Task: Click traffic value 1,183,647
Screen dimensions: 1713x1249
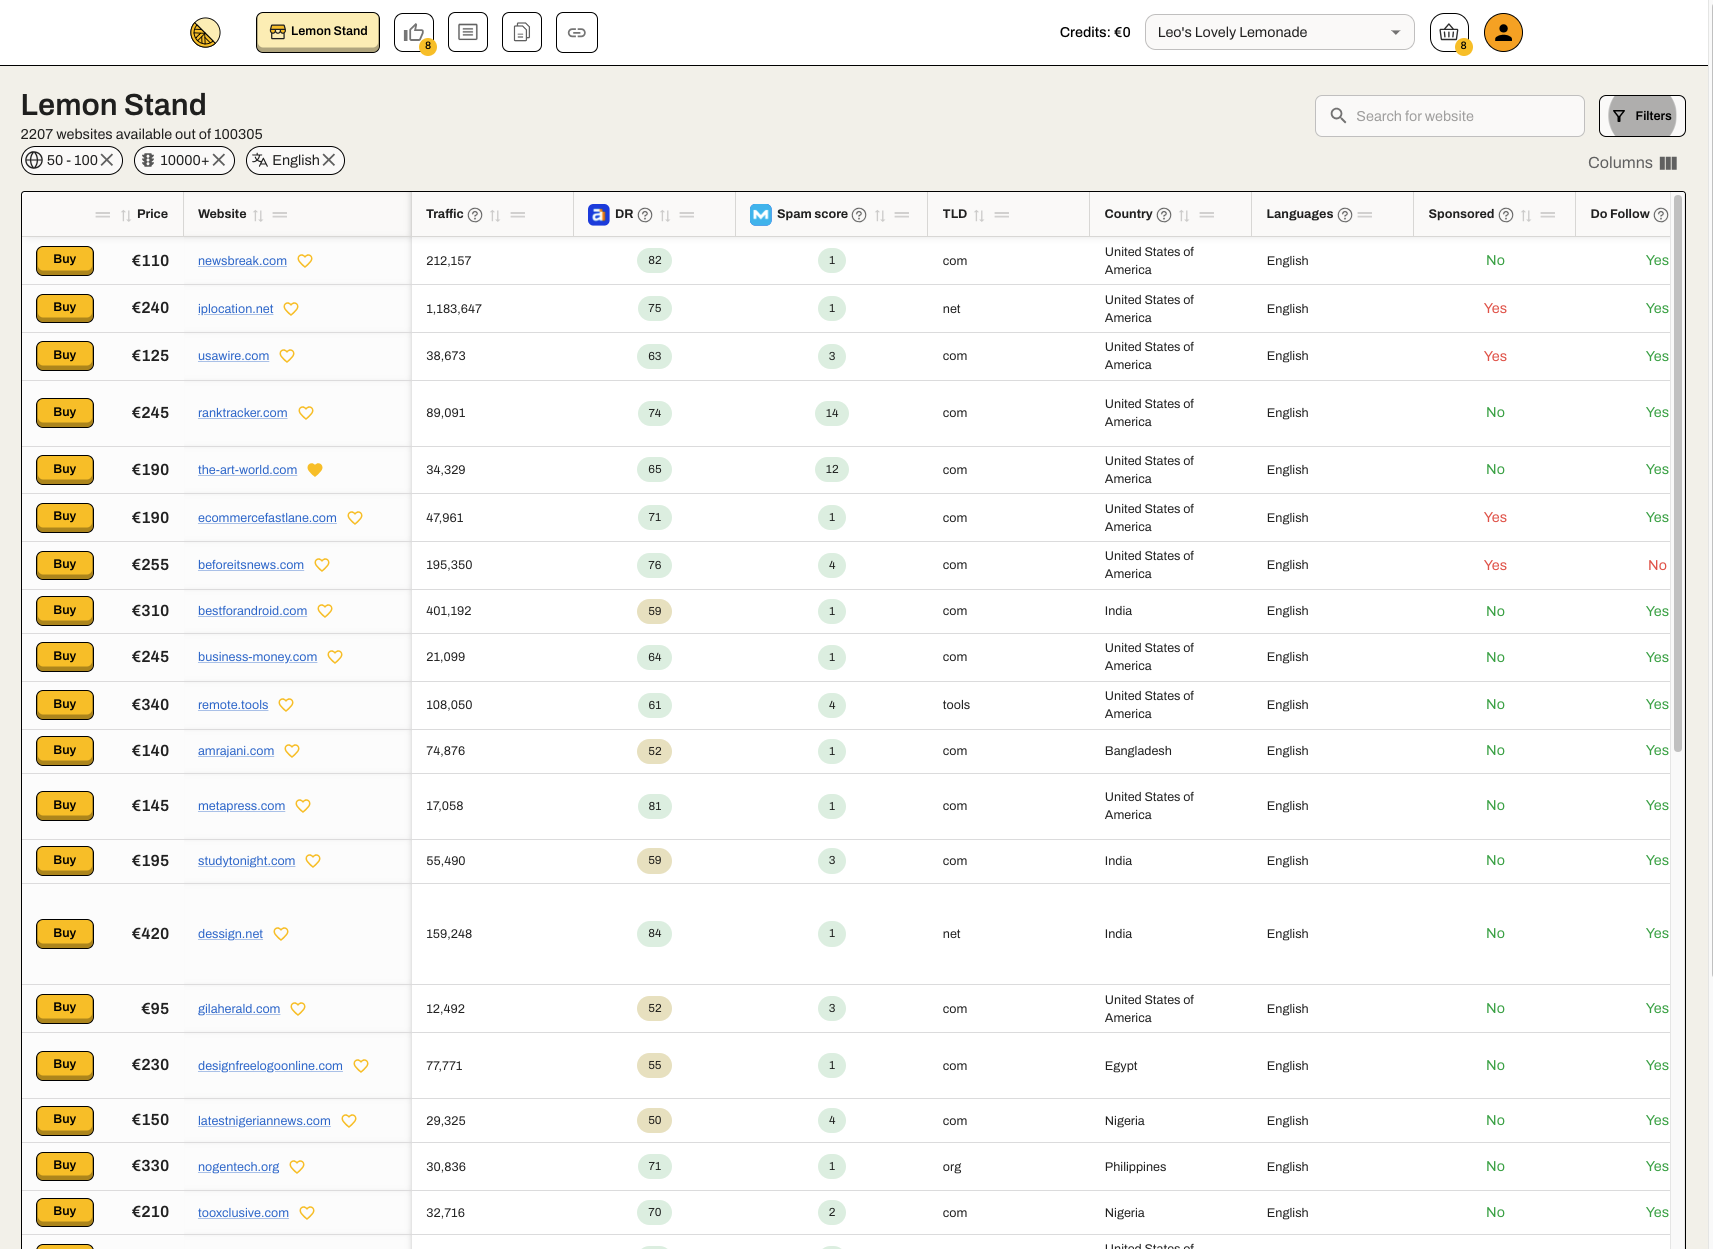Action: (454, 309)
